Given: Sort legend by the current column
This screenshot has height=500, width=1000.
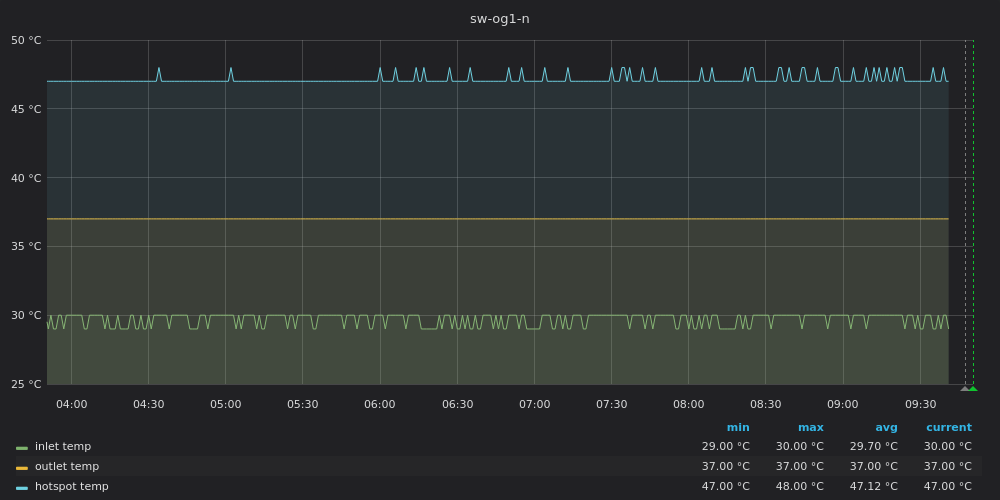Looking at the screenshot, I should 948,428.
